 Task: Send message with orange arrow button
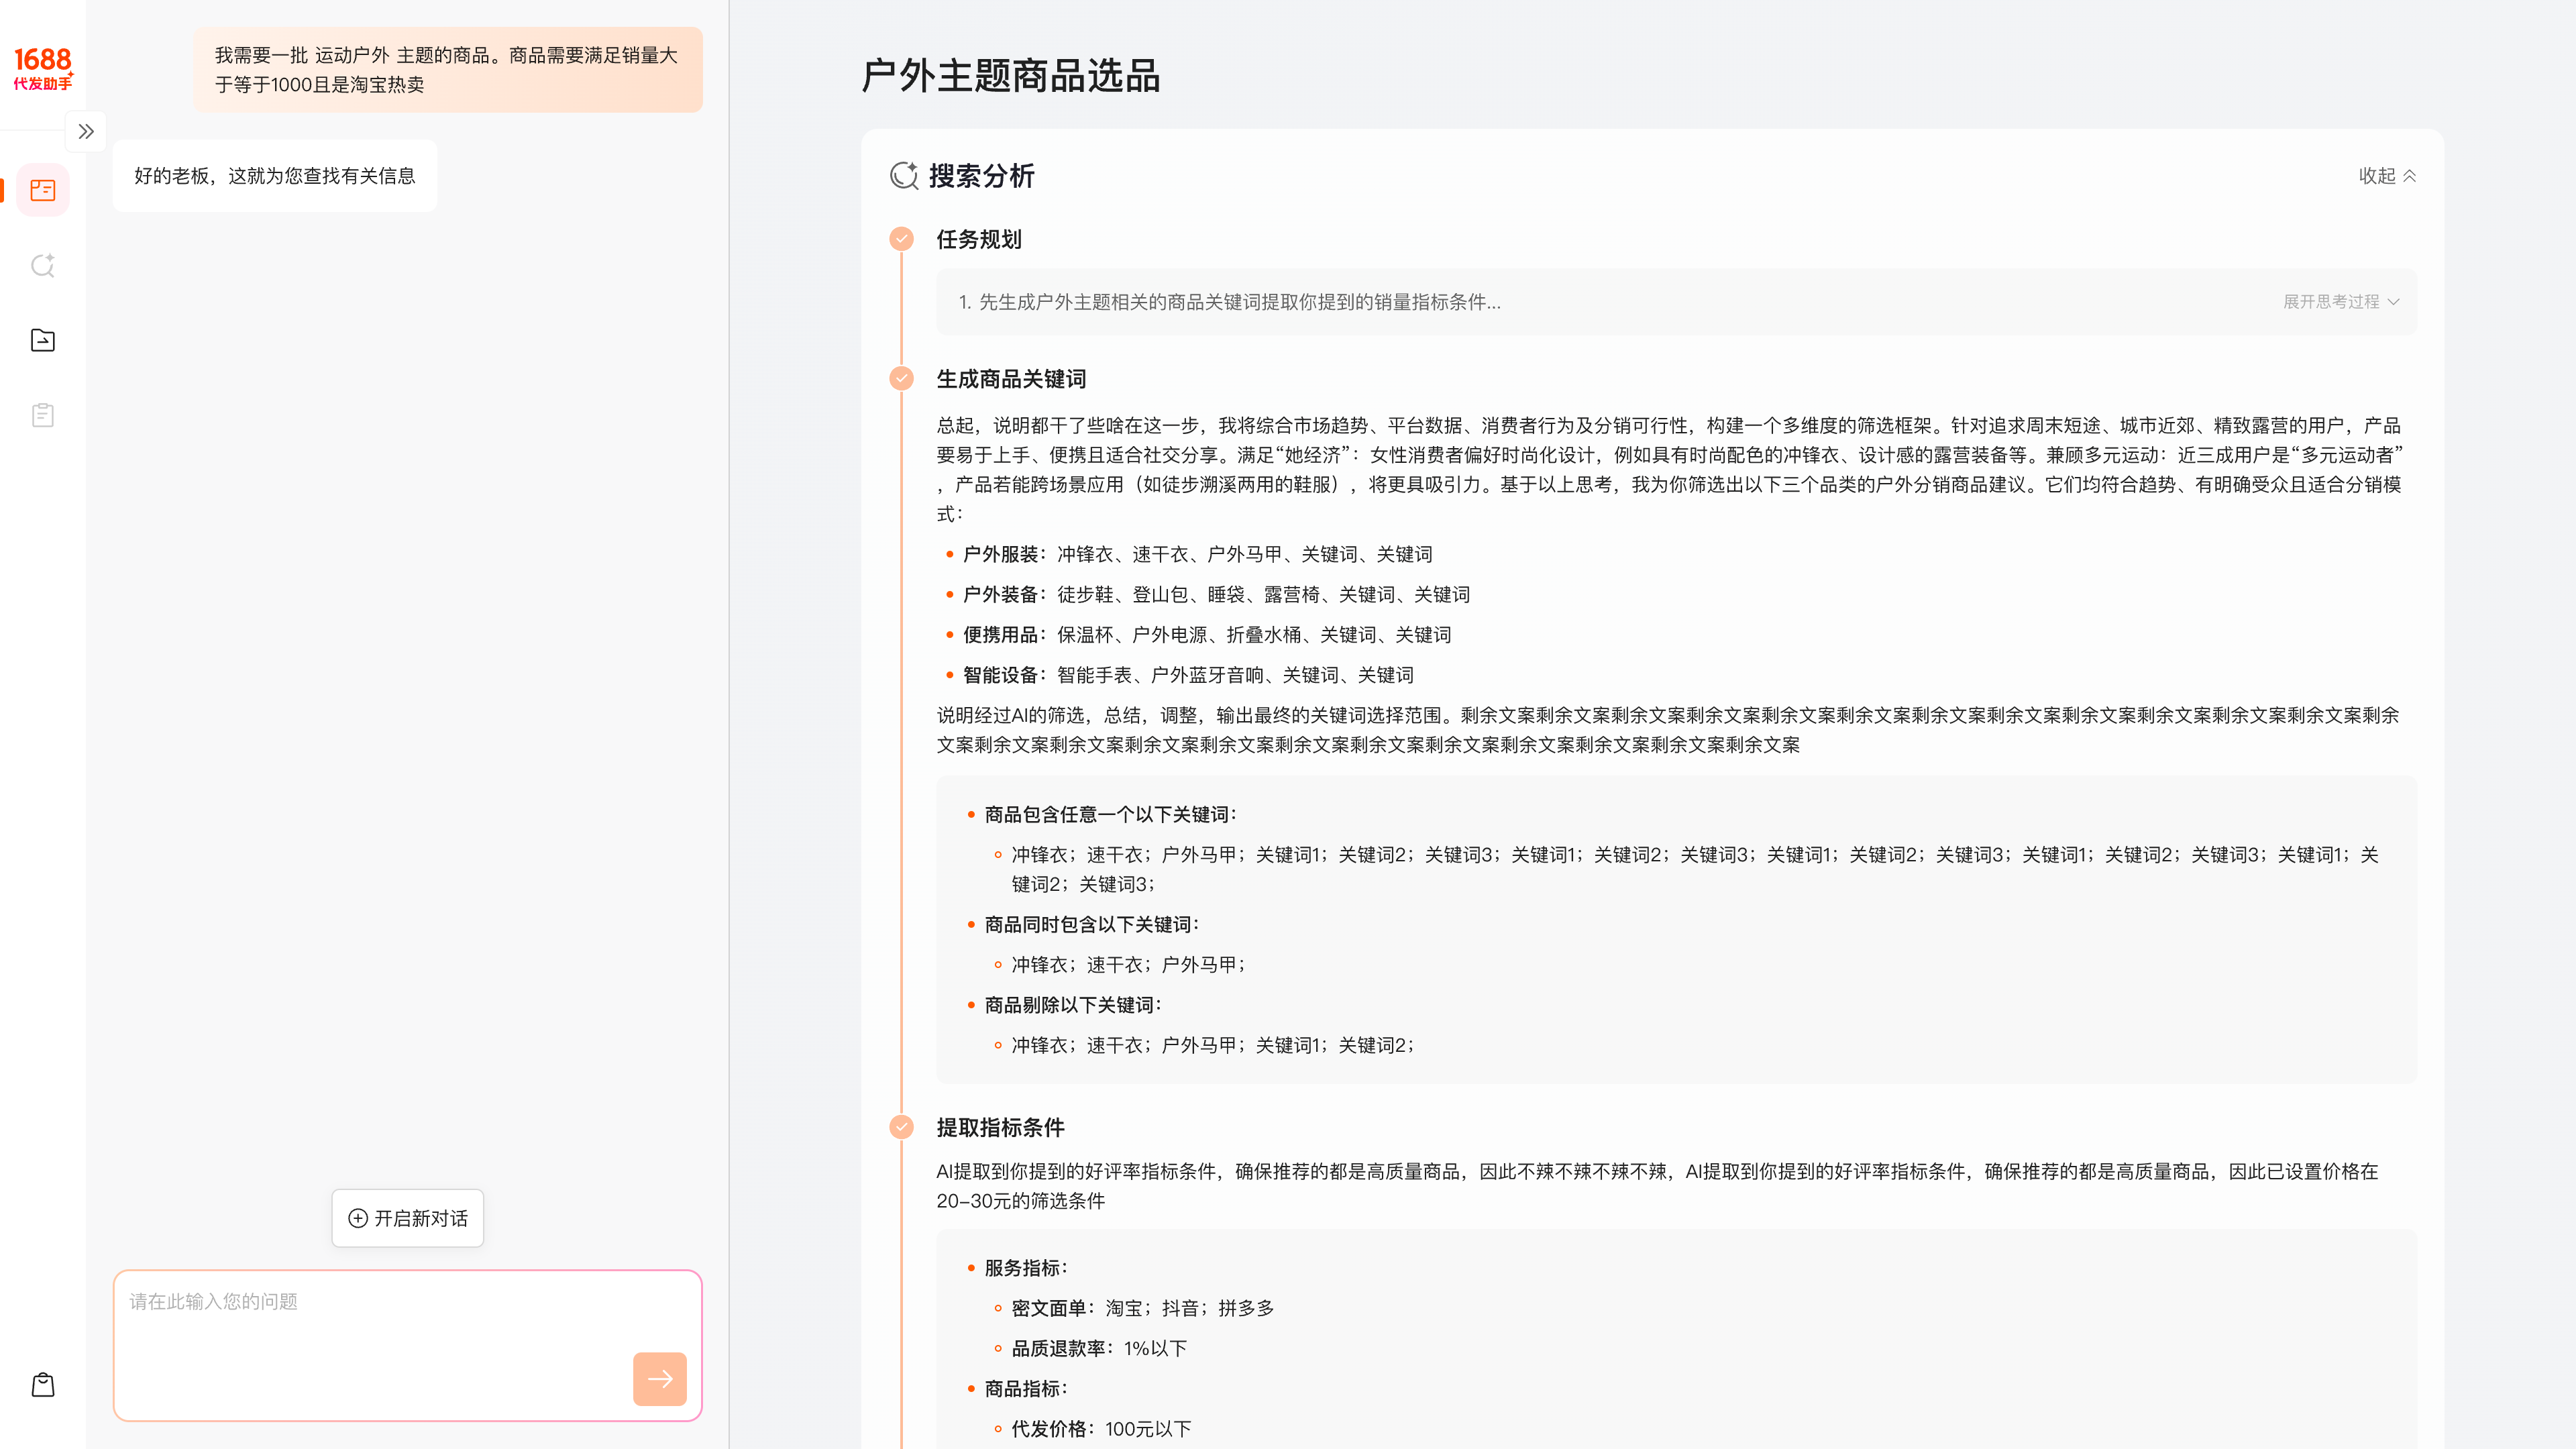(660, 1379)
